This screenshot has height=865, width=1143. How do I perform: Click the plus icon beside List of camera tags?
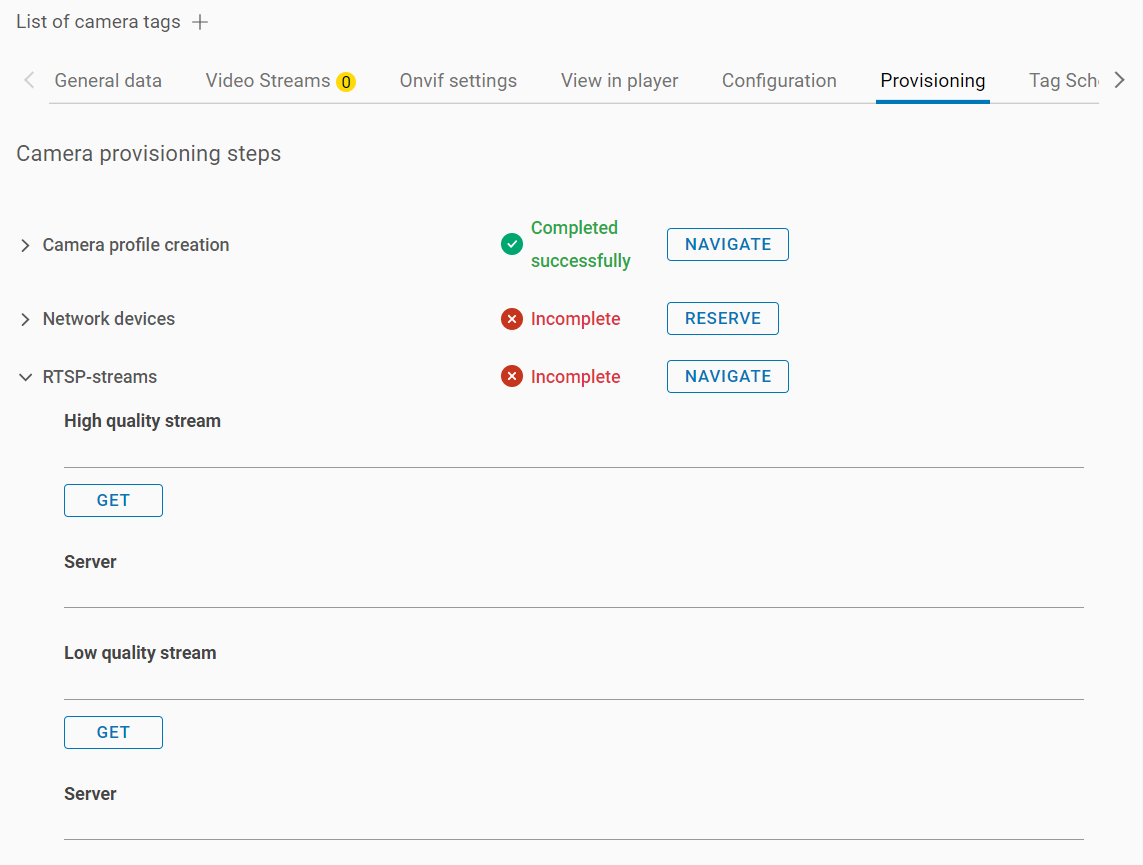[x=200, y=22]
